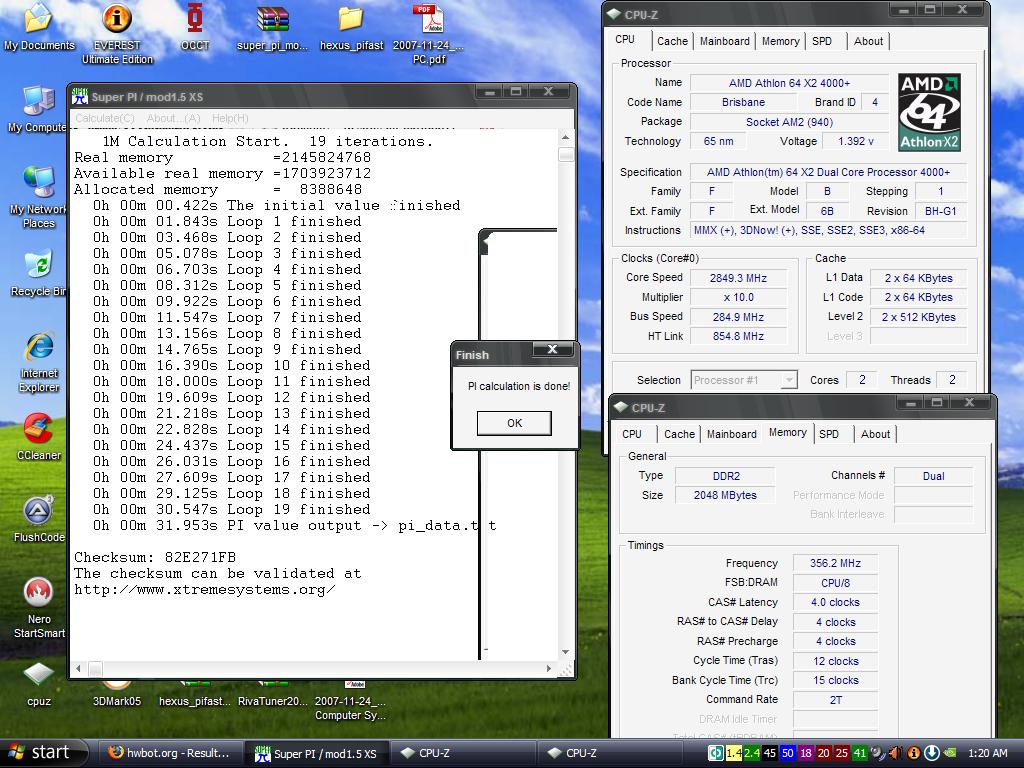
Task: Expand the Processor #1 selection dropdown
Action: (x=789, y=380)
